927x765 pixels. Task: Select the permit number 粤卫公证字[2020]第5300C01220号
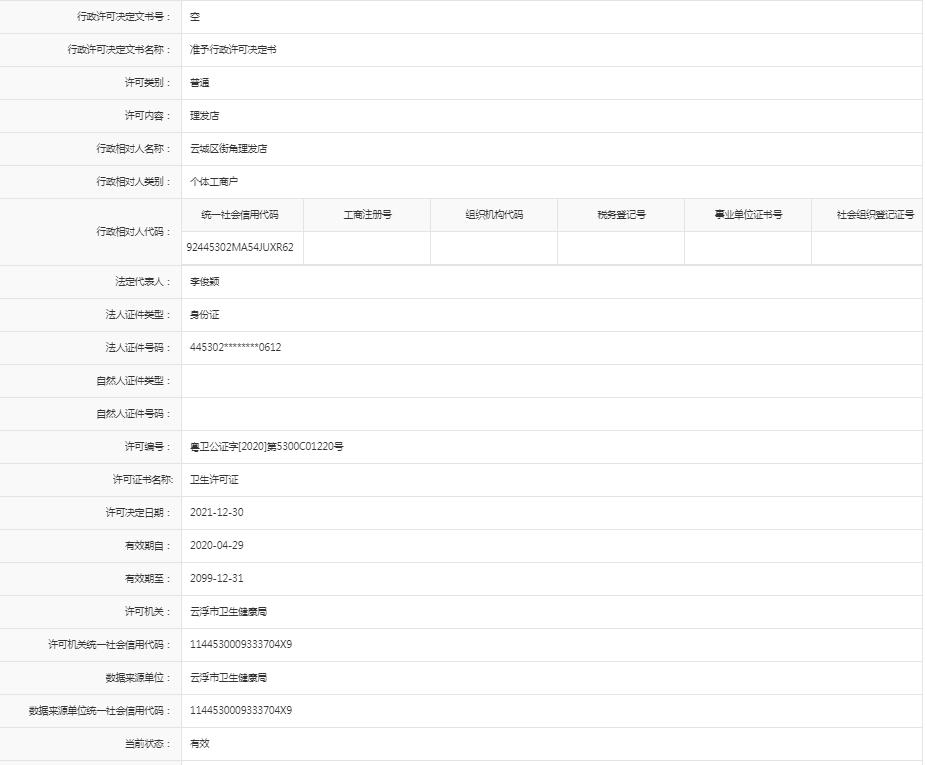tap(266, 447)
